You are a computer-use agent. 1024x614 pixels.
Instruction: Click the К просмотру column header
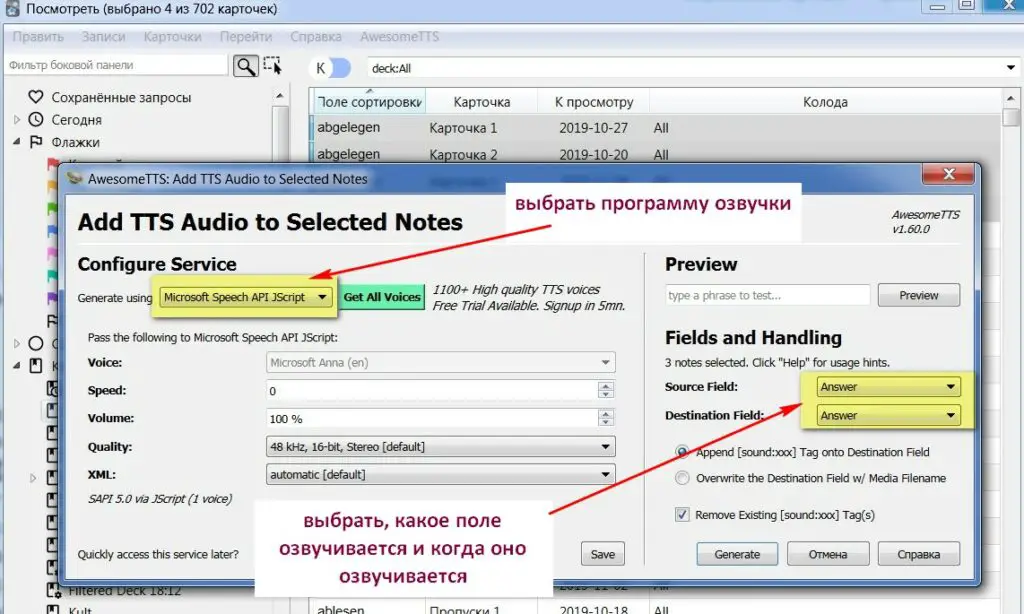pyautogui.click(x=594, y=102)
